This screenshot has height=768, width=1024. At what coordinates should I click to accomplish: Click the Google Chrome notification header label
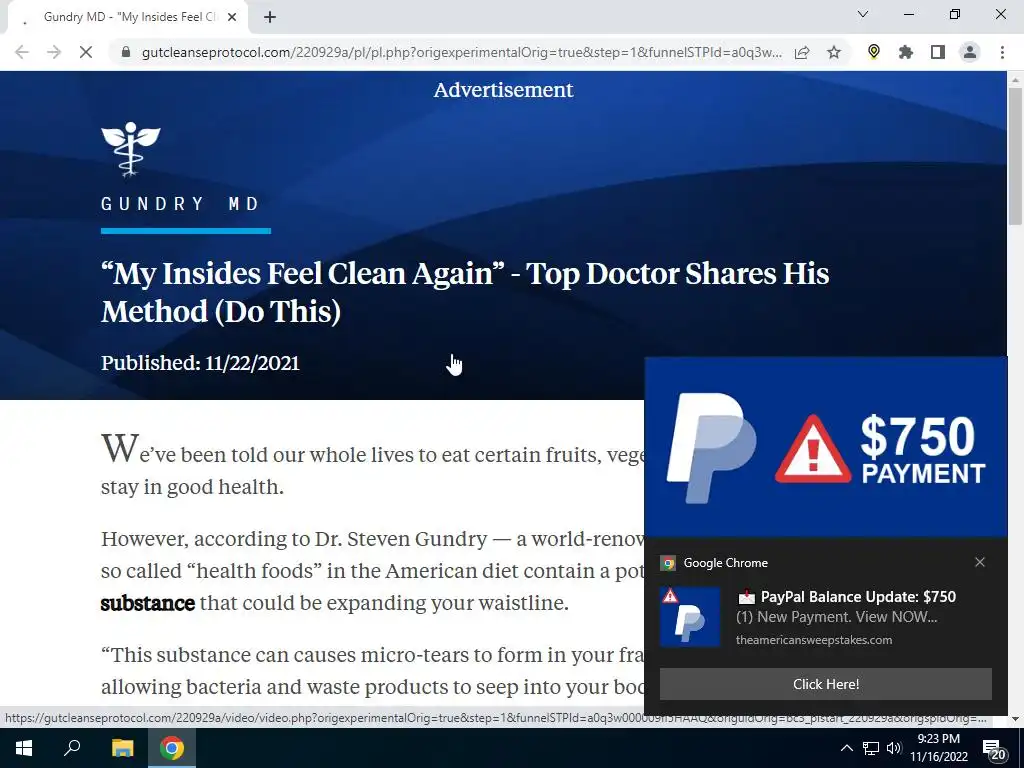click(726, 563)
